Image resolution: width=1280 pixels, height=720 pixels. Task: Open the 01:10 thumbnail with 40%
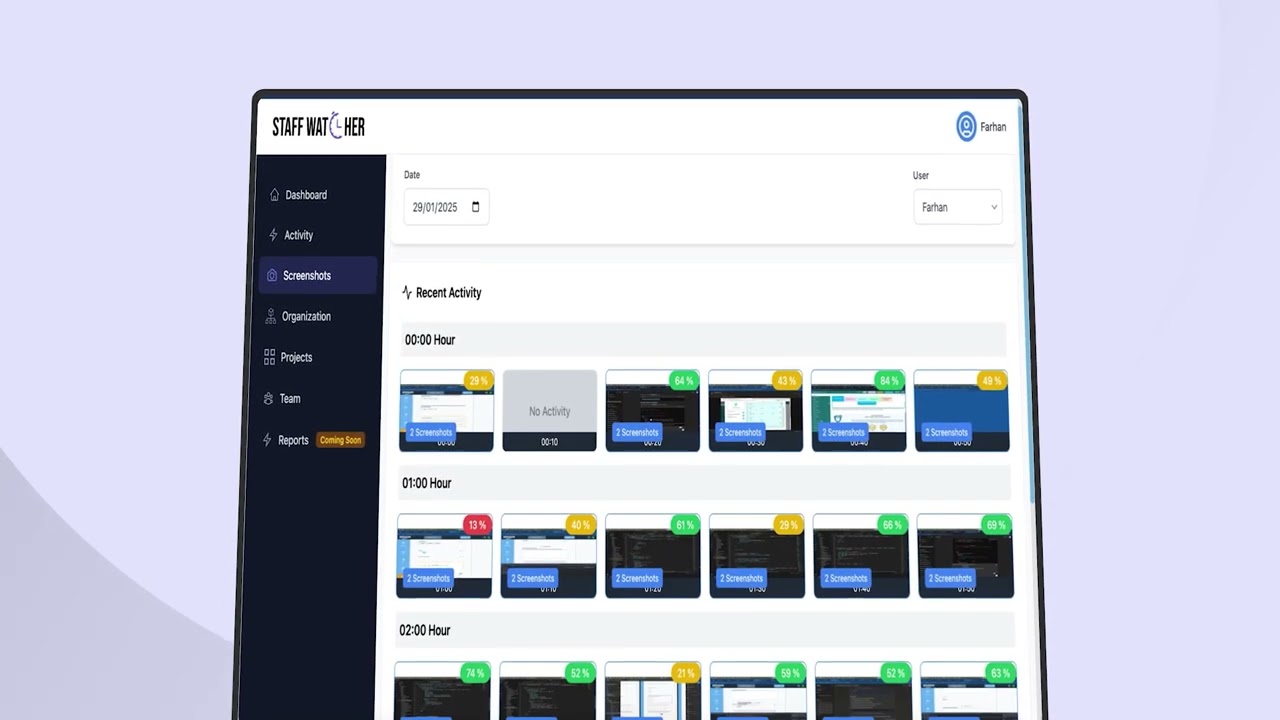[548, 556]
